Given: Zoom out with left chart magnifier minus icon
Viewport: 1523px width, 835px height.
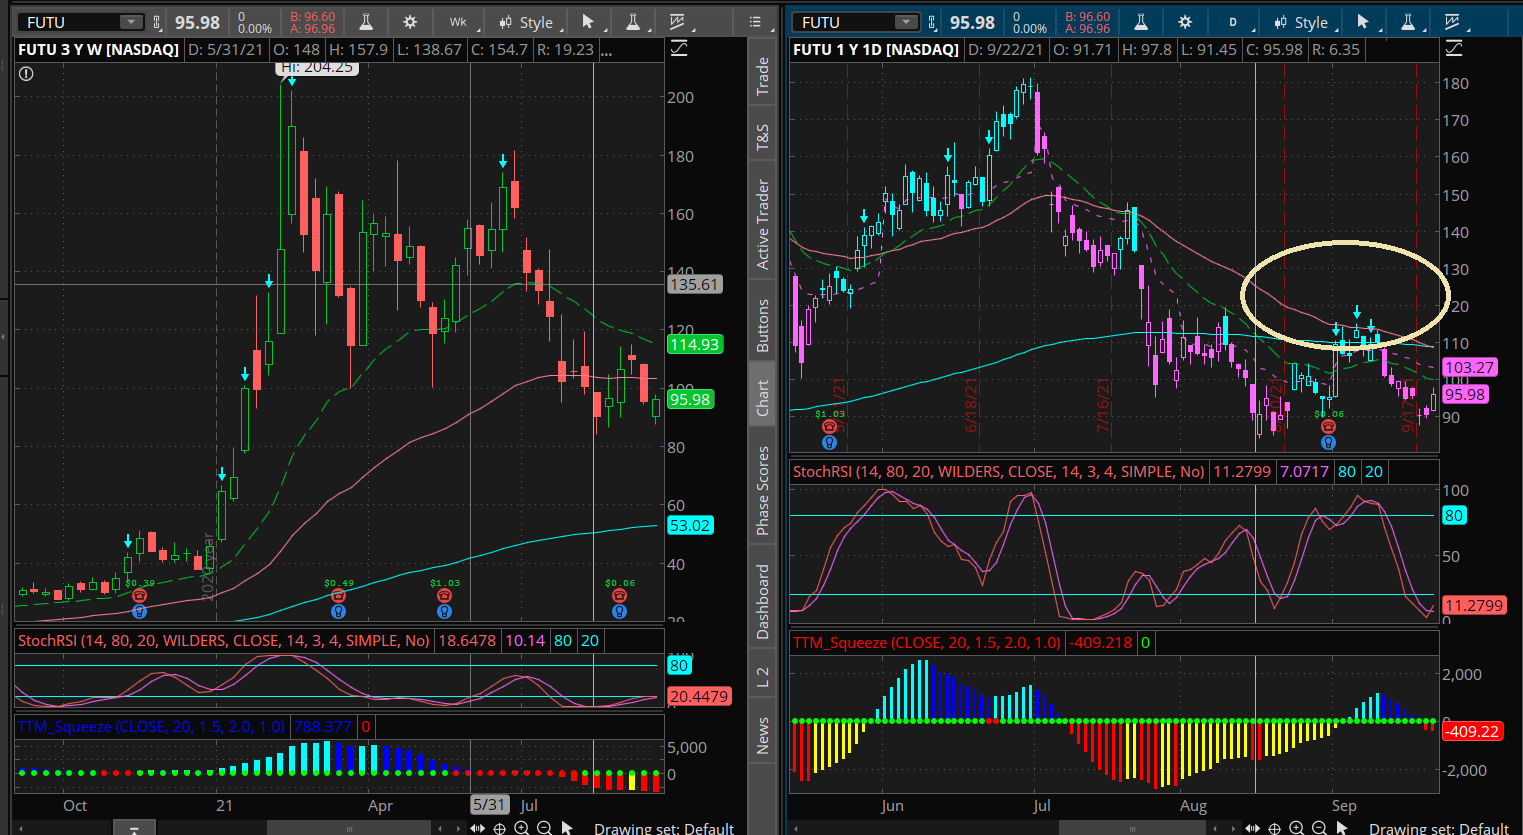Looking at the screenshot, I should tap(544, 828).
